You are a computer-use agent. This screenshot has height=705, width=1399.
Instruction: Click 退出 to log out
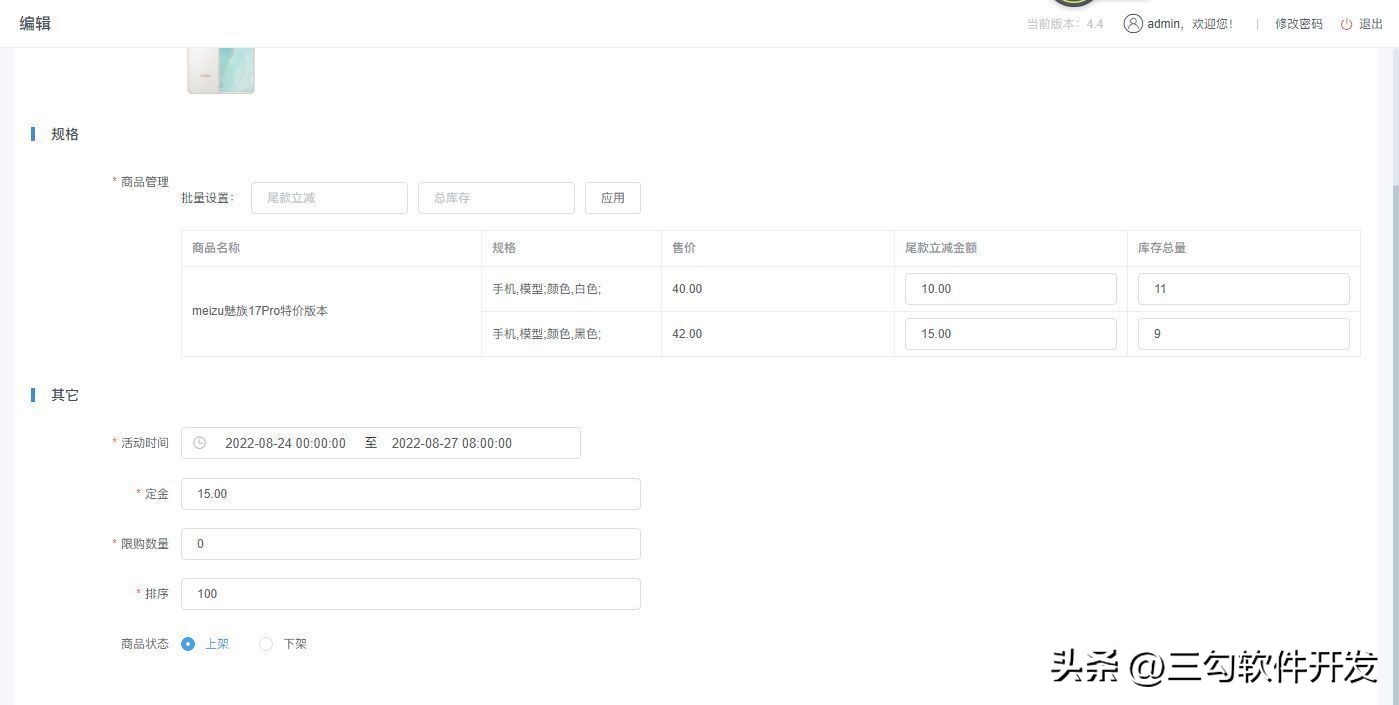click(x=1370, y=24)
